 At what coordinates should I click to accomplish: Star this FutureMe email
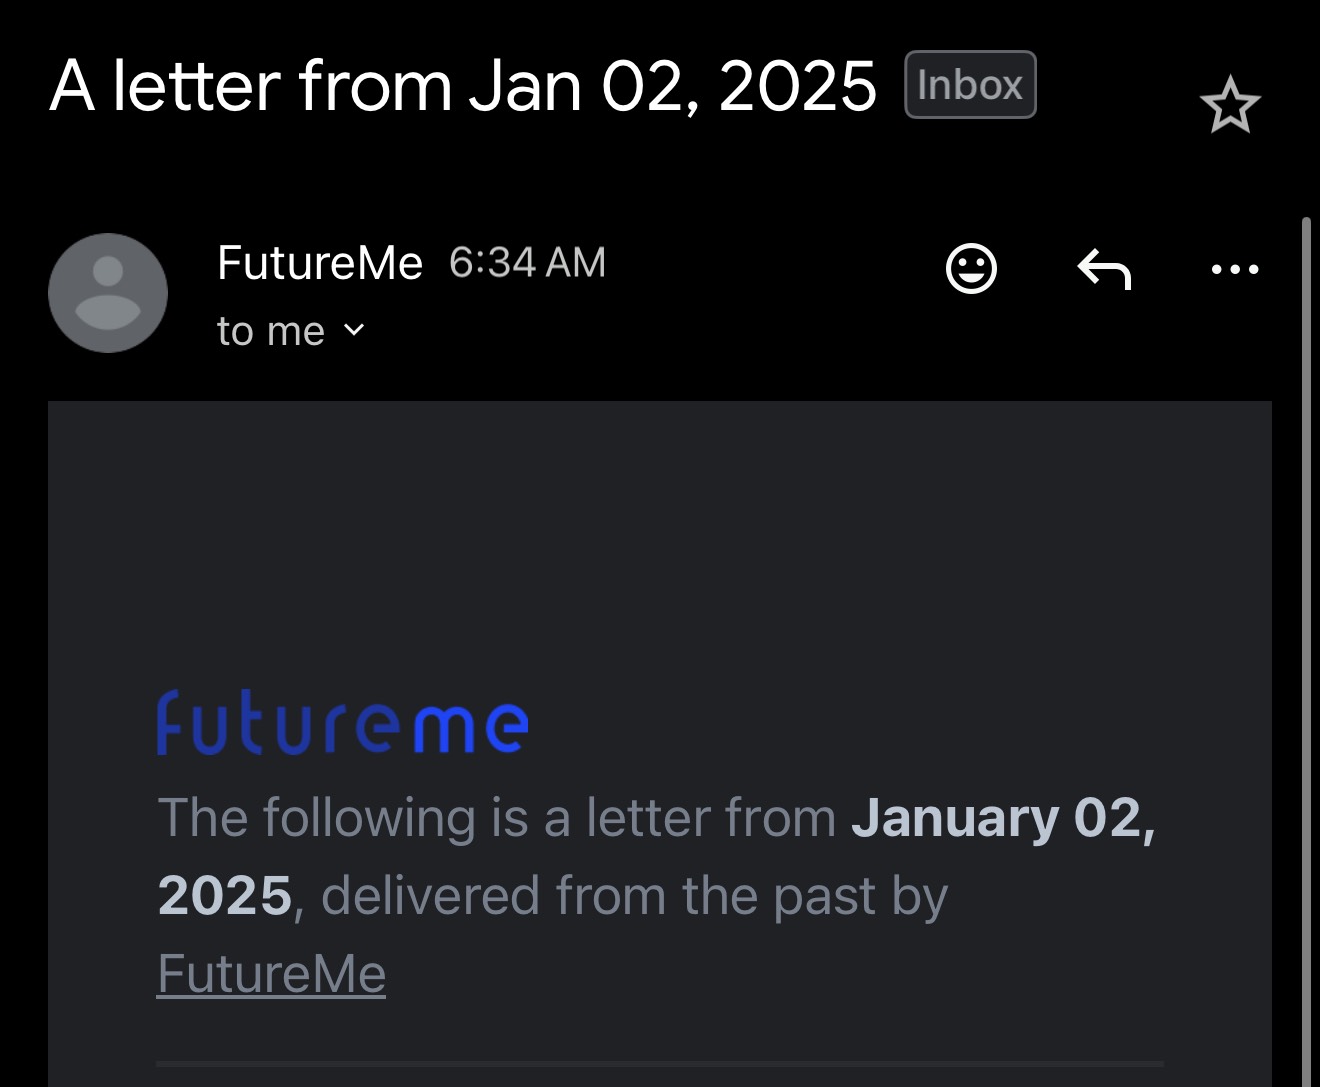coord(1229,106)
